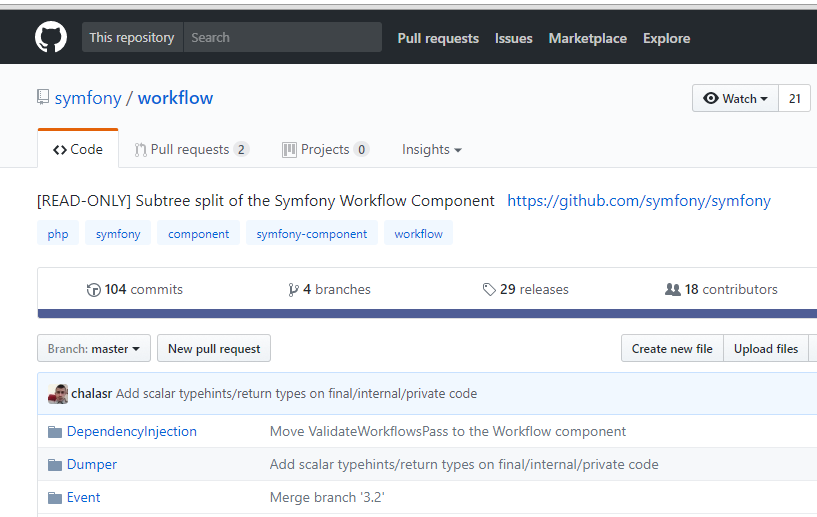Expand the Branch: master selector

pyautogui.click(x=94, y=349)
